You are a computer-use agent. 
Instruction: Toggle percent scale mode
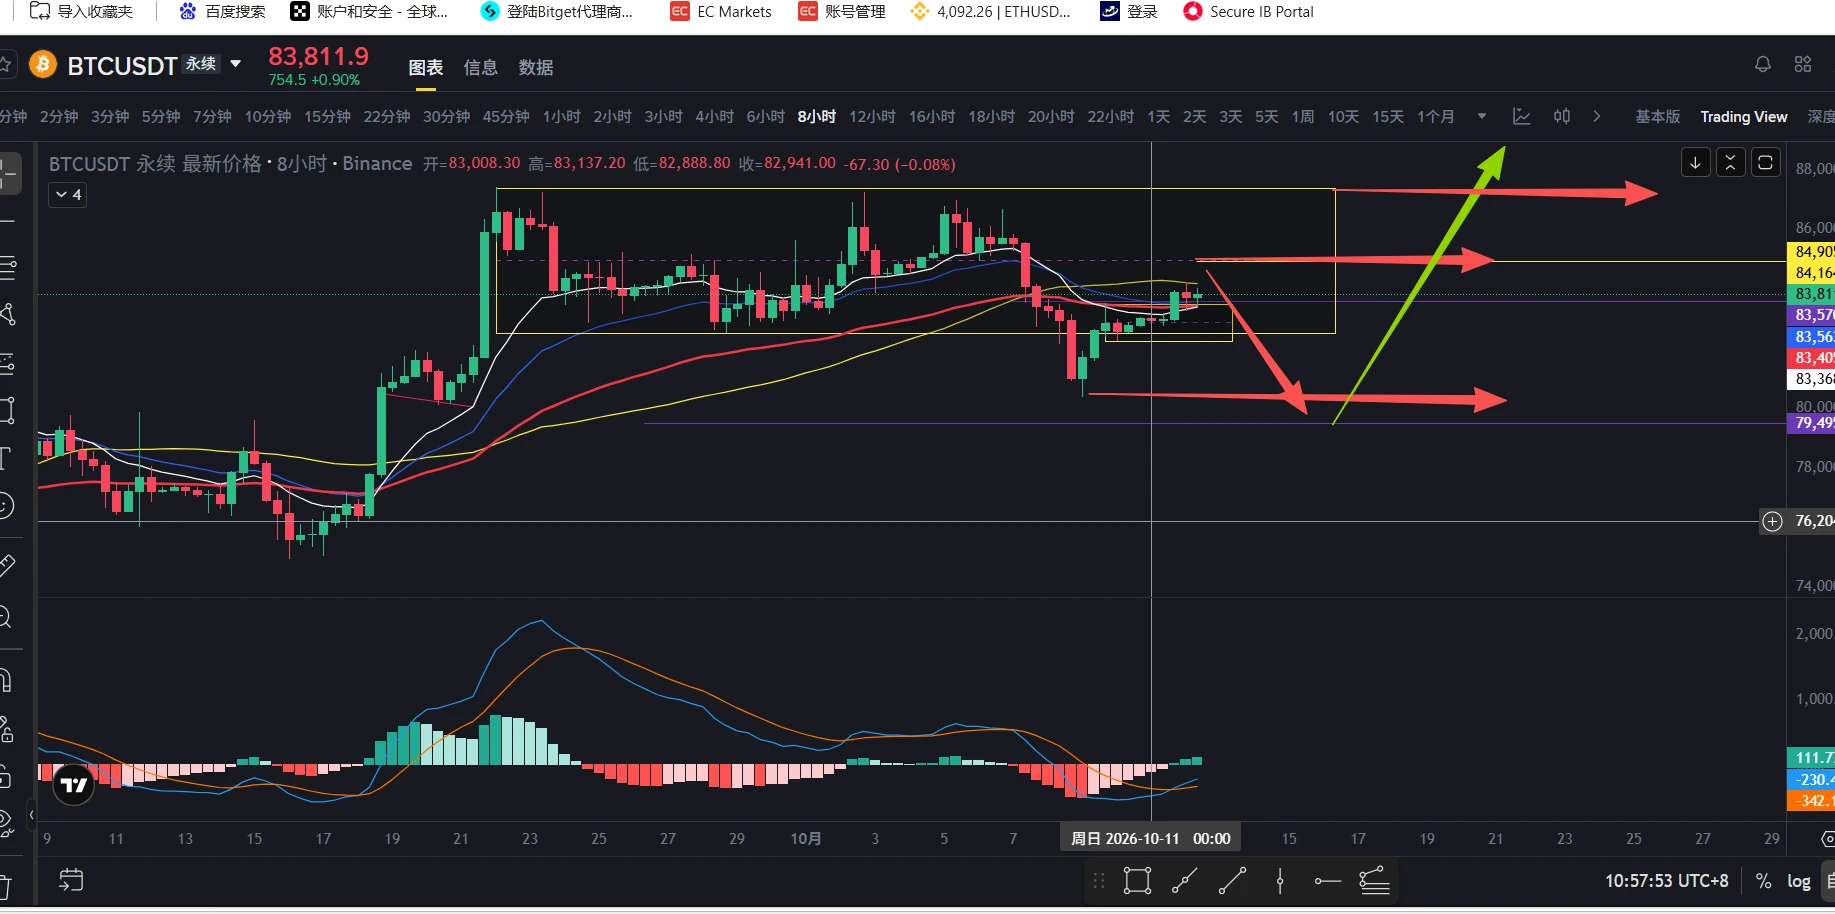click(1763, 881)
